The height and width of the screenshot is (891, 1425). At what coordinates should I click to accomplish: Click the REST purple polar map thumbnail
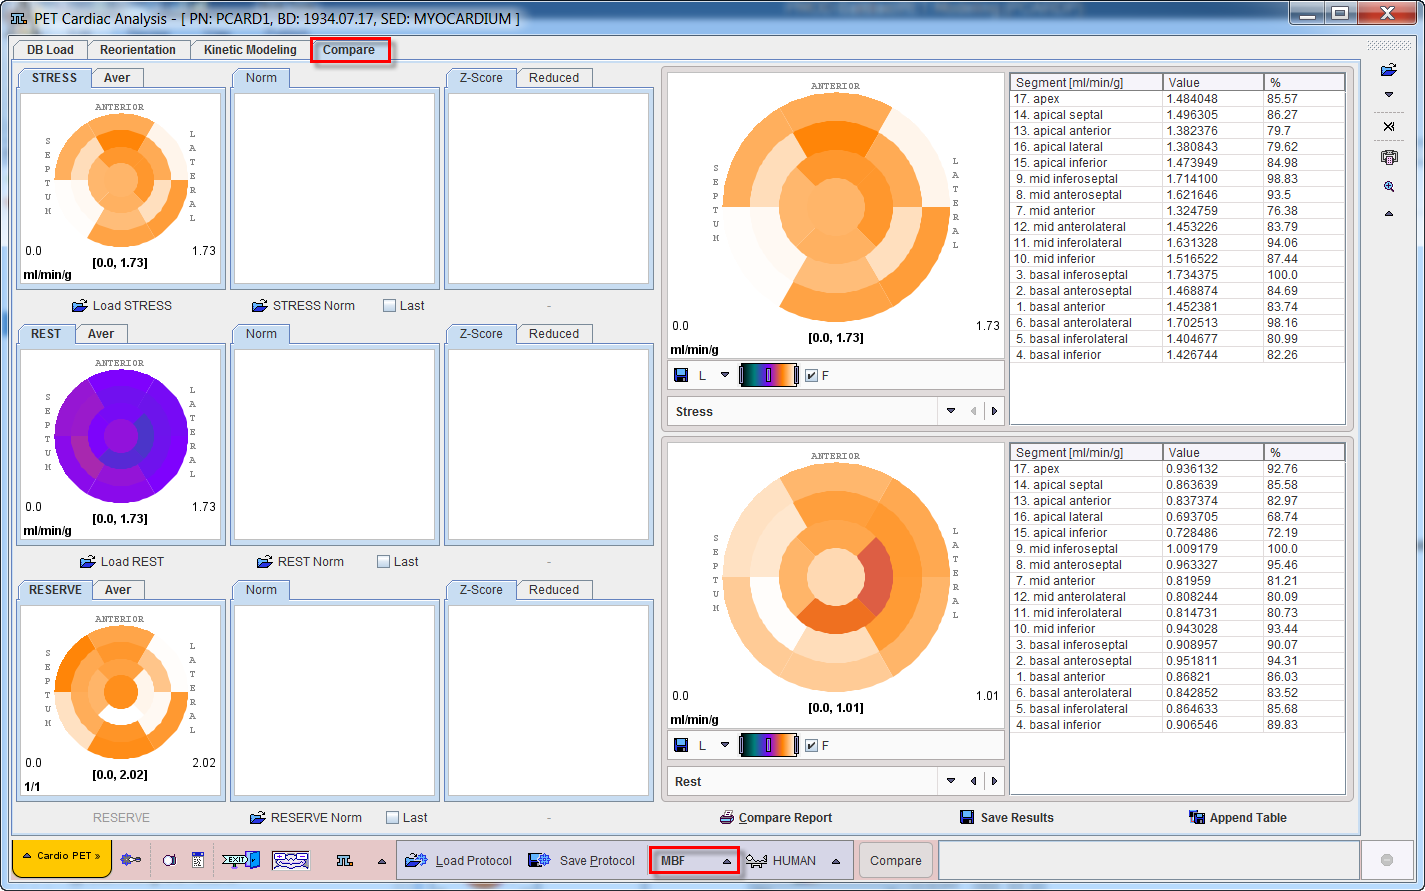tap(120, 436)
